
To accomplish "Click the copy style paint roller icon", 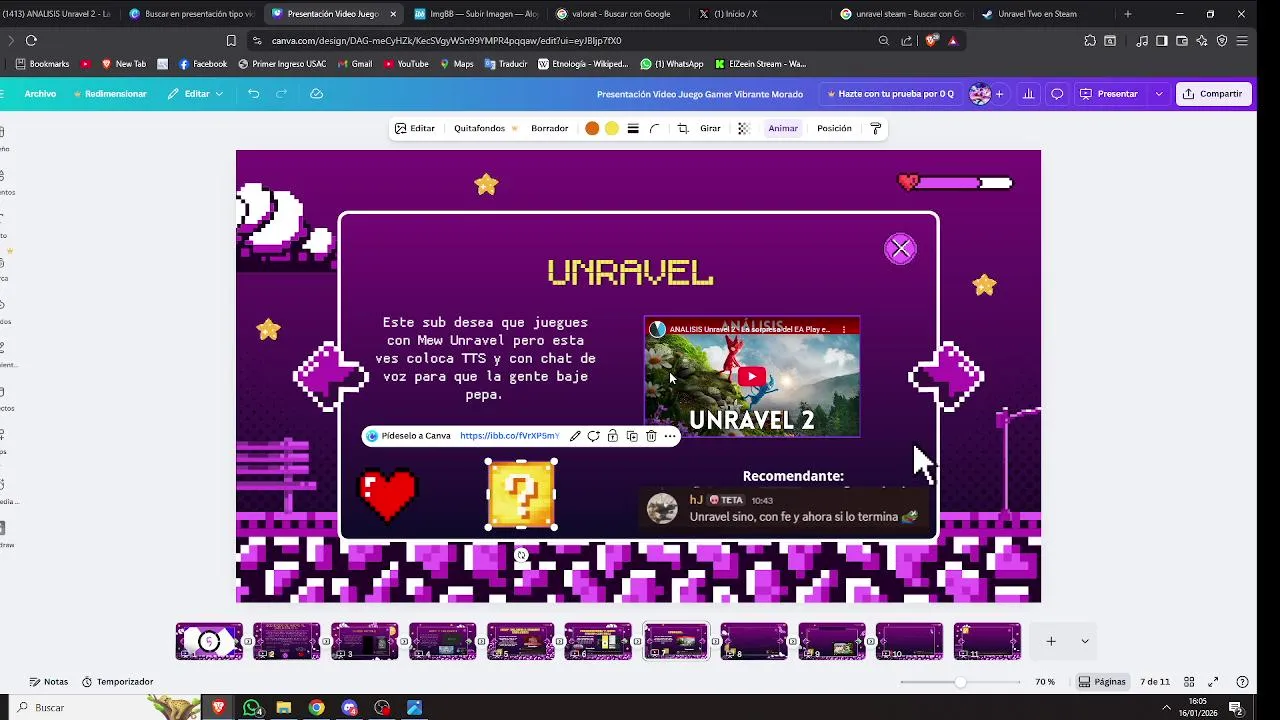I will pyautogui.click(x=876, y=128).
